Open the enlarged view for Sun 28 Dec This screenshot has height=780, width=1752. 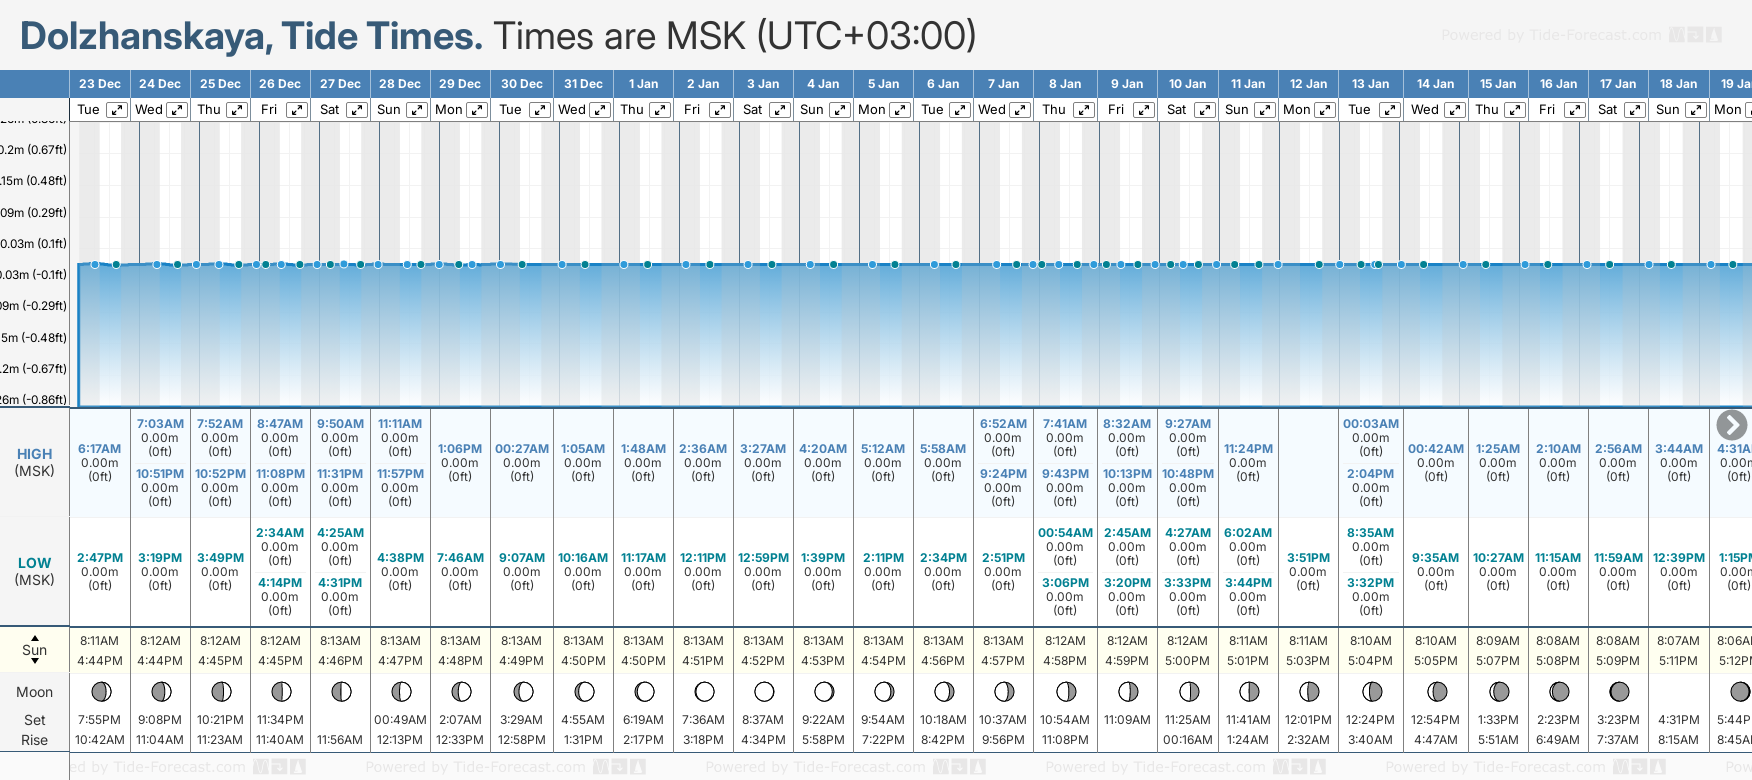[x=417, y=110]
